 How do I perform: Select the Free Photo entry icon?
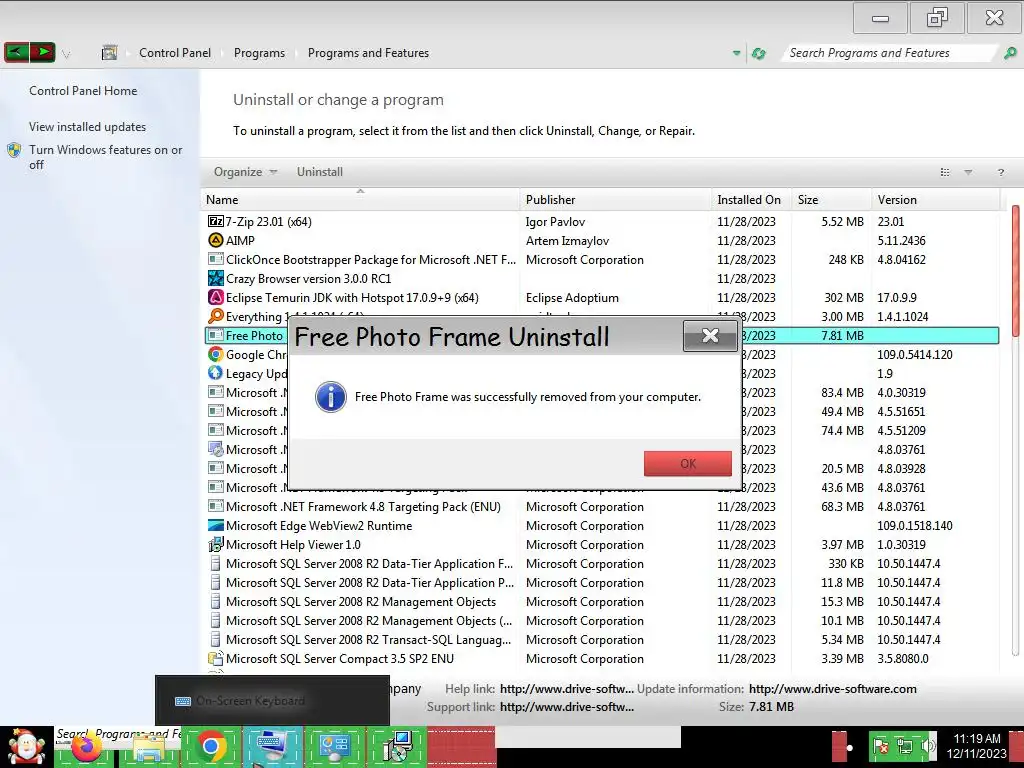pos(216,336)
